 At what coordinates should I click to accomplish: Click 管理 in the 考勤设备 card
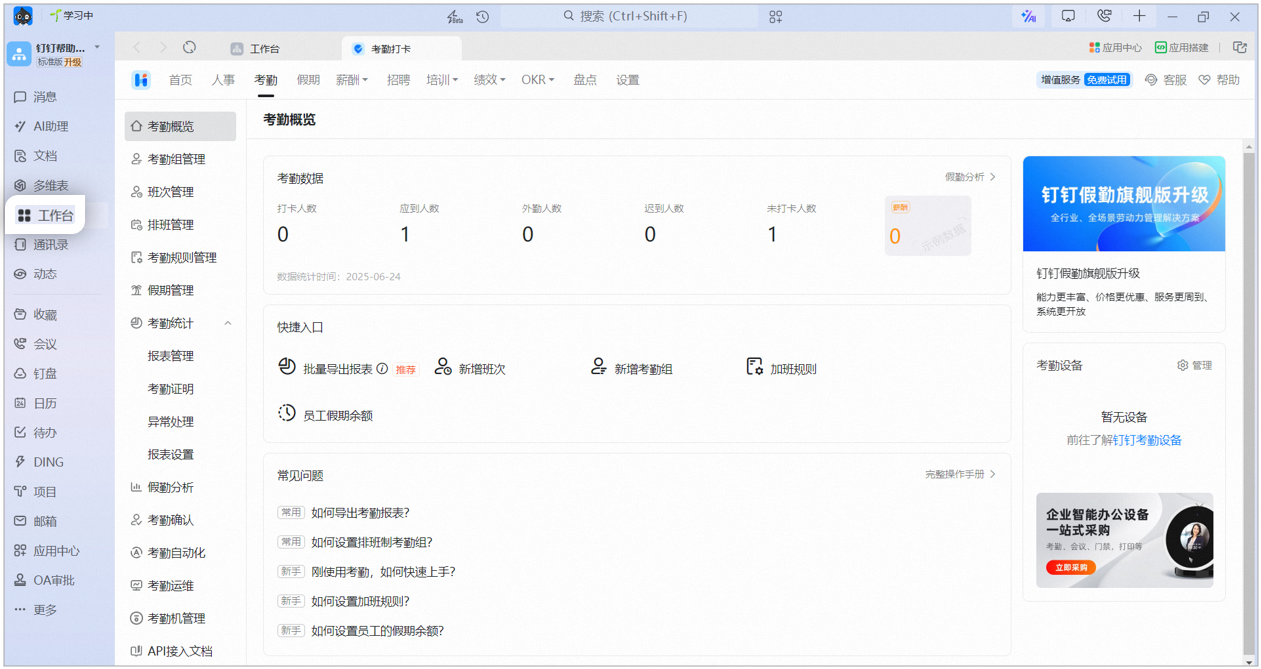click(1195, 366)
